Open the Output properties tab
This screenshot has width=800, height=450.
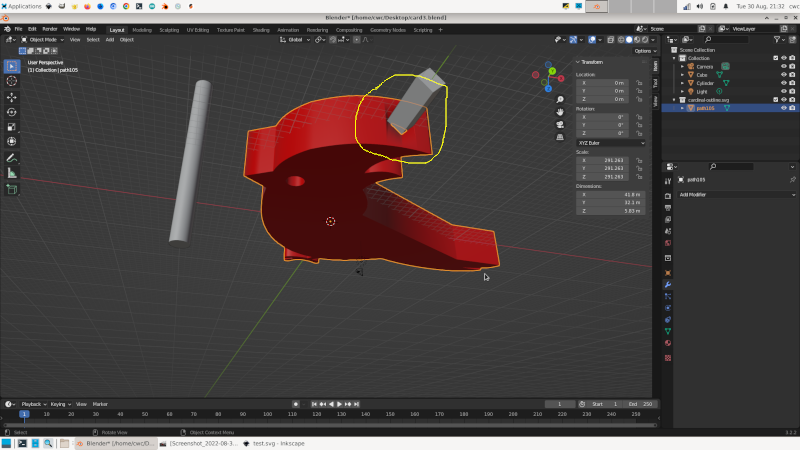pyautogui.click(x=668, y=208)
